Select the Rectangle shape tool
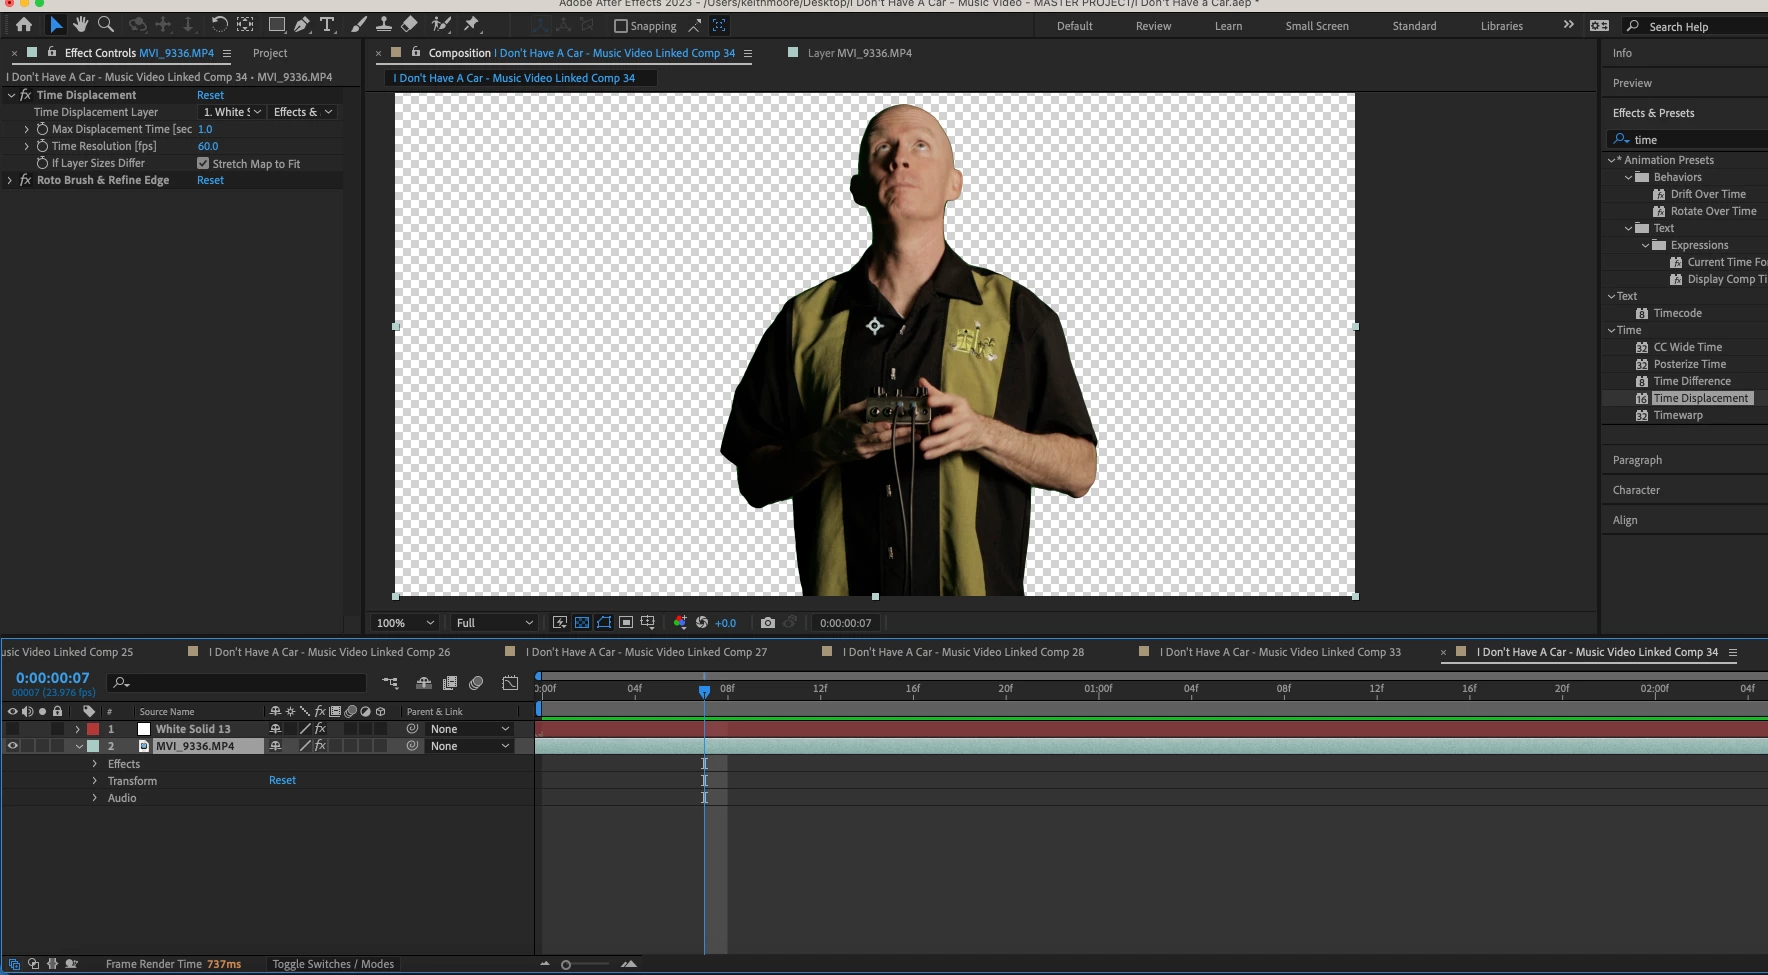This screenshot has width=1768, height=975. 277,25
